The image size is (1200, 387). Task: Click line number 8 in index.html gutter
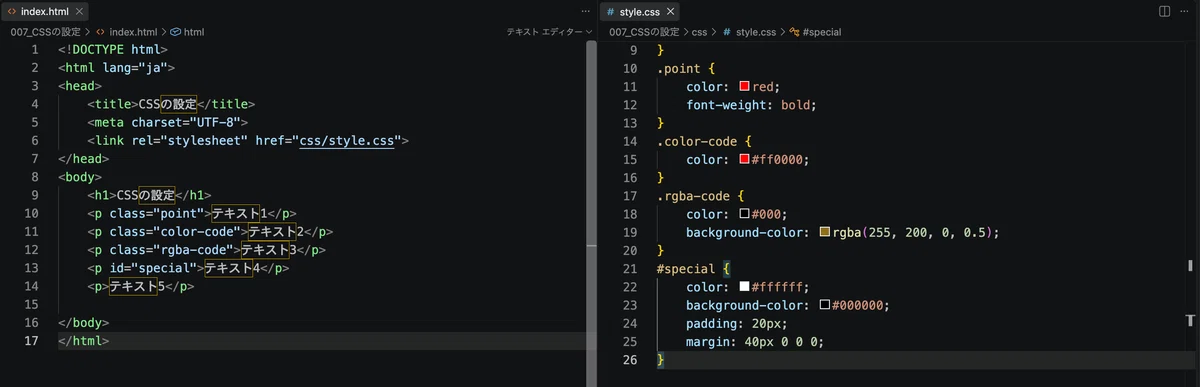click(34, 177)
